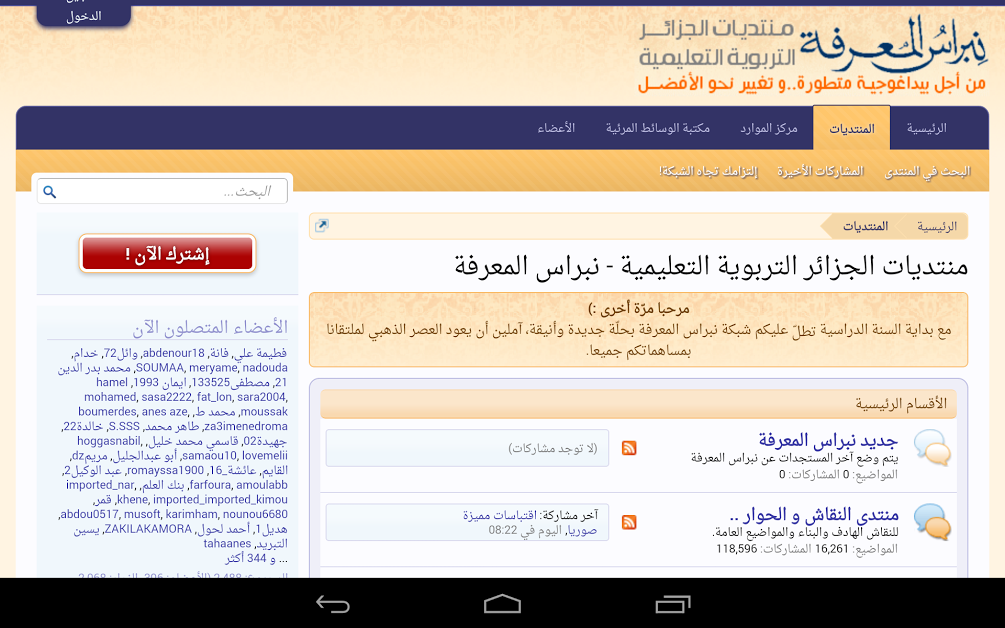This screenshot has width=1005, height=628.
Task: Open the online member sara2004 profile
Action: [x=262, y=397]
